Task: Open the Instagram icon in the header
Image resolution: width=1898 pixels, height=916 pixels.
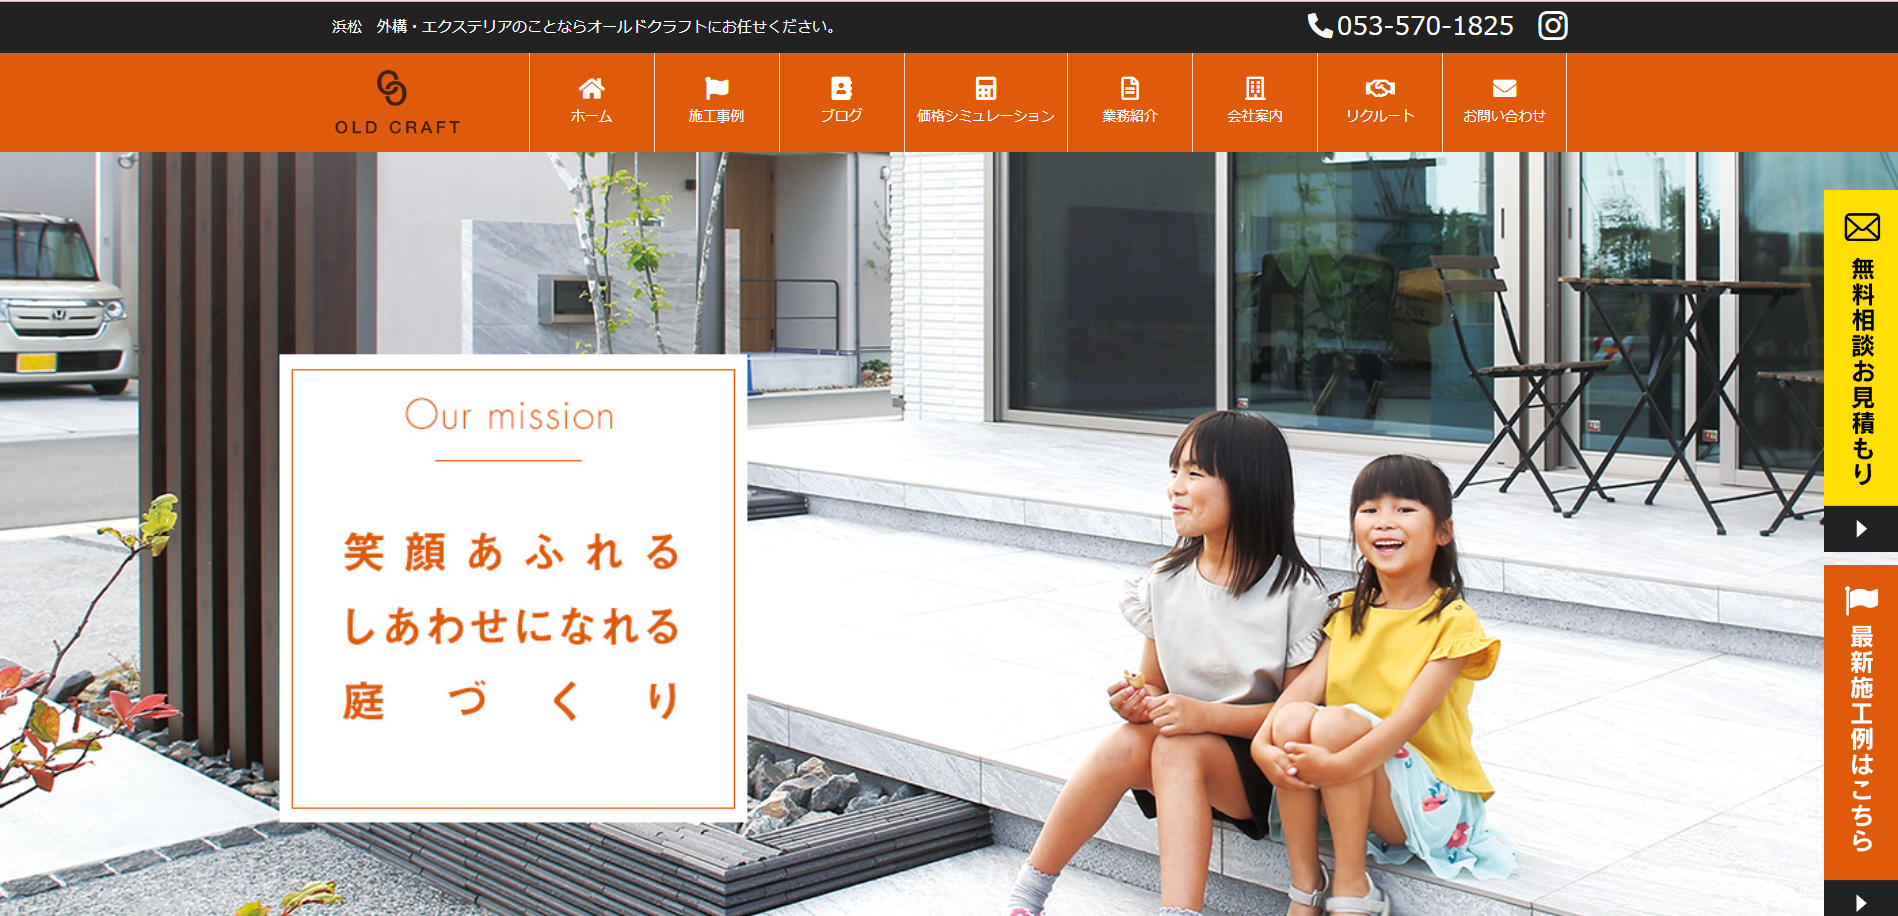Action: coord(1552,26)
